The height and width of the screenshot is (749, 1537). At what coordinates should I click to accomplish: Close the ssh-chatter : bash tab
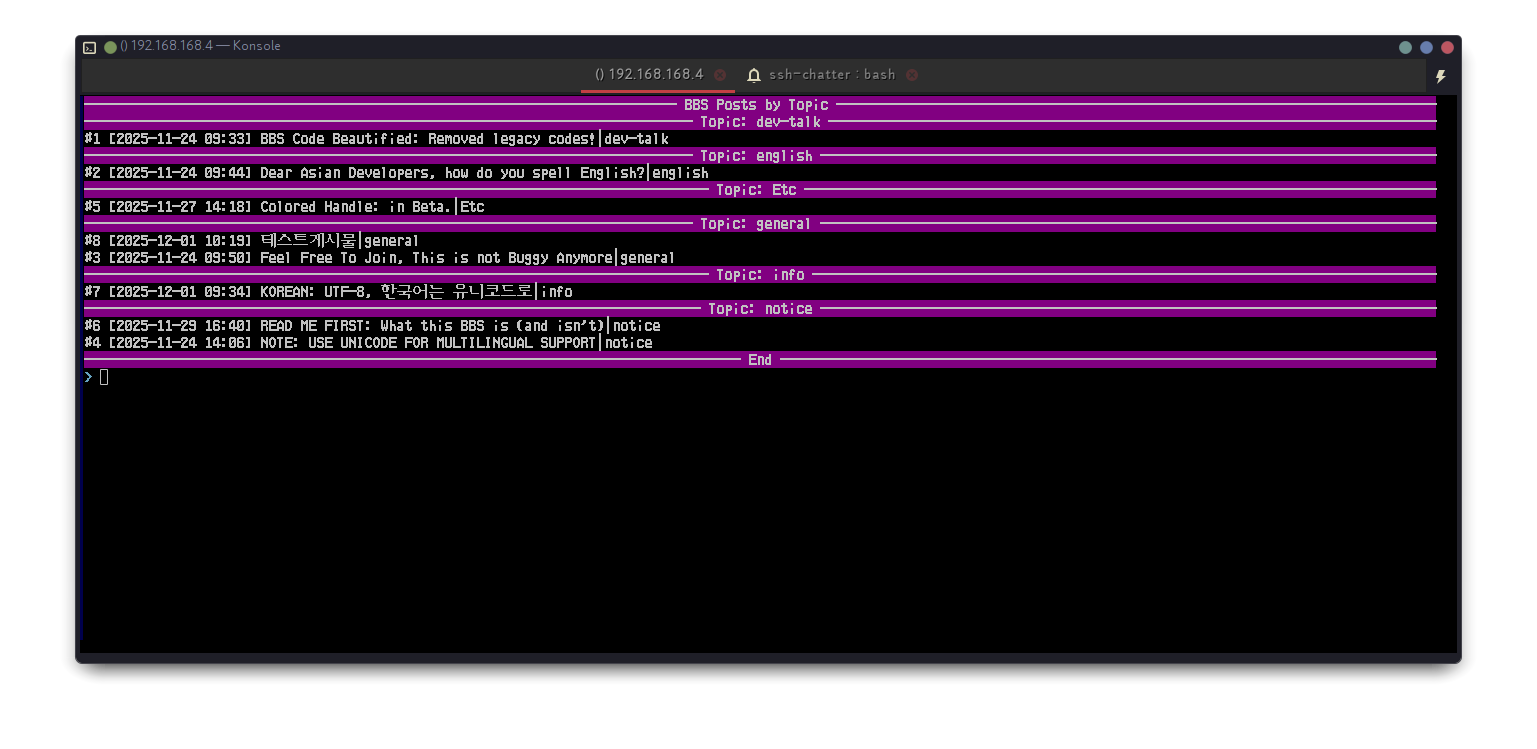click(x=912, y=75)
